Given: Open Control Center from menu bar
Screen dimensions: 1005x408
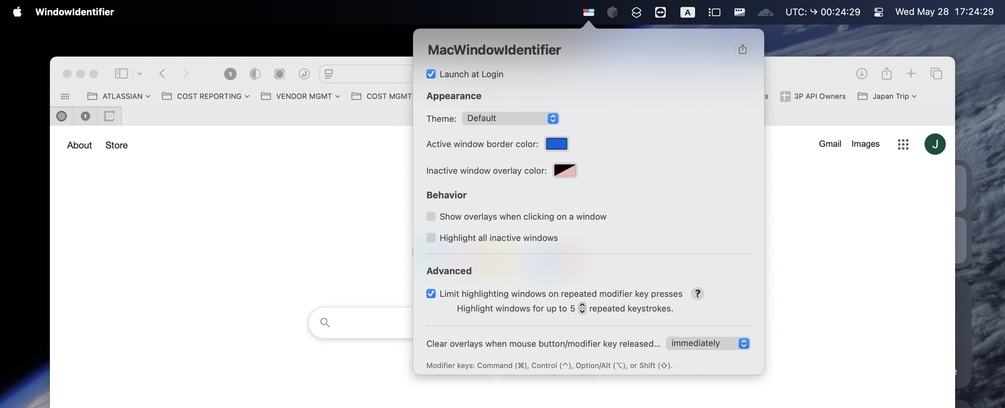Looking at the screenshot, I should tap(878, 12).
